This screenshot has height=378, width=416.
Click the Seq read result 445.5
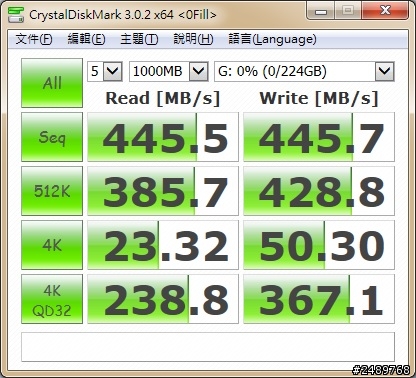pos(163,137)
